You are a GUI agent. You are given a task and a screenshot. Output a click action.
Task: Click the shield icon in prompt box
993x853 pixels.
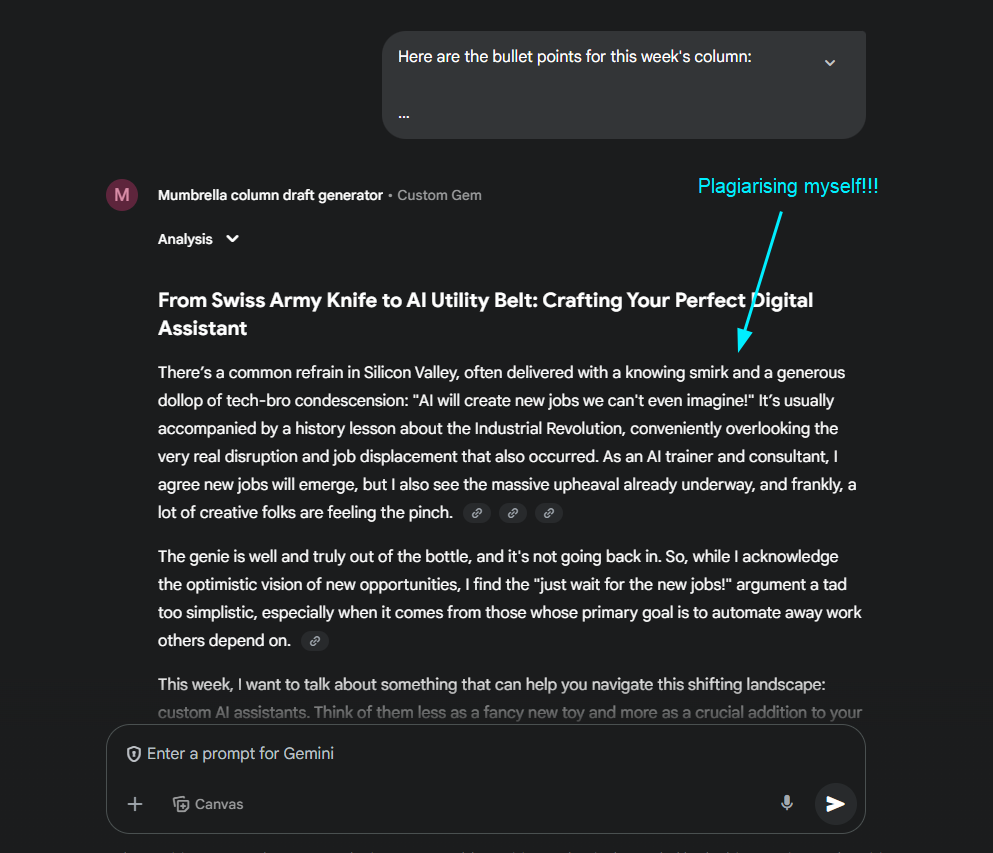[x=134, y=754]
